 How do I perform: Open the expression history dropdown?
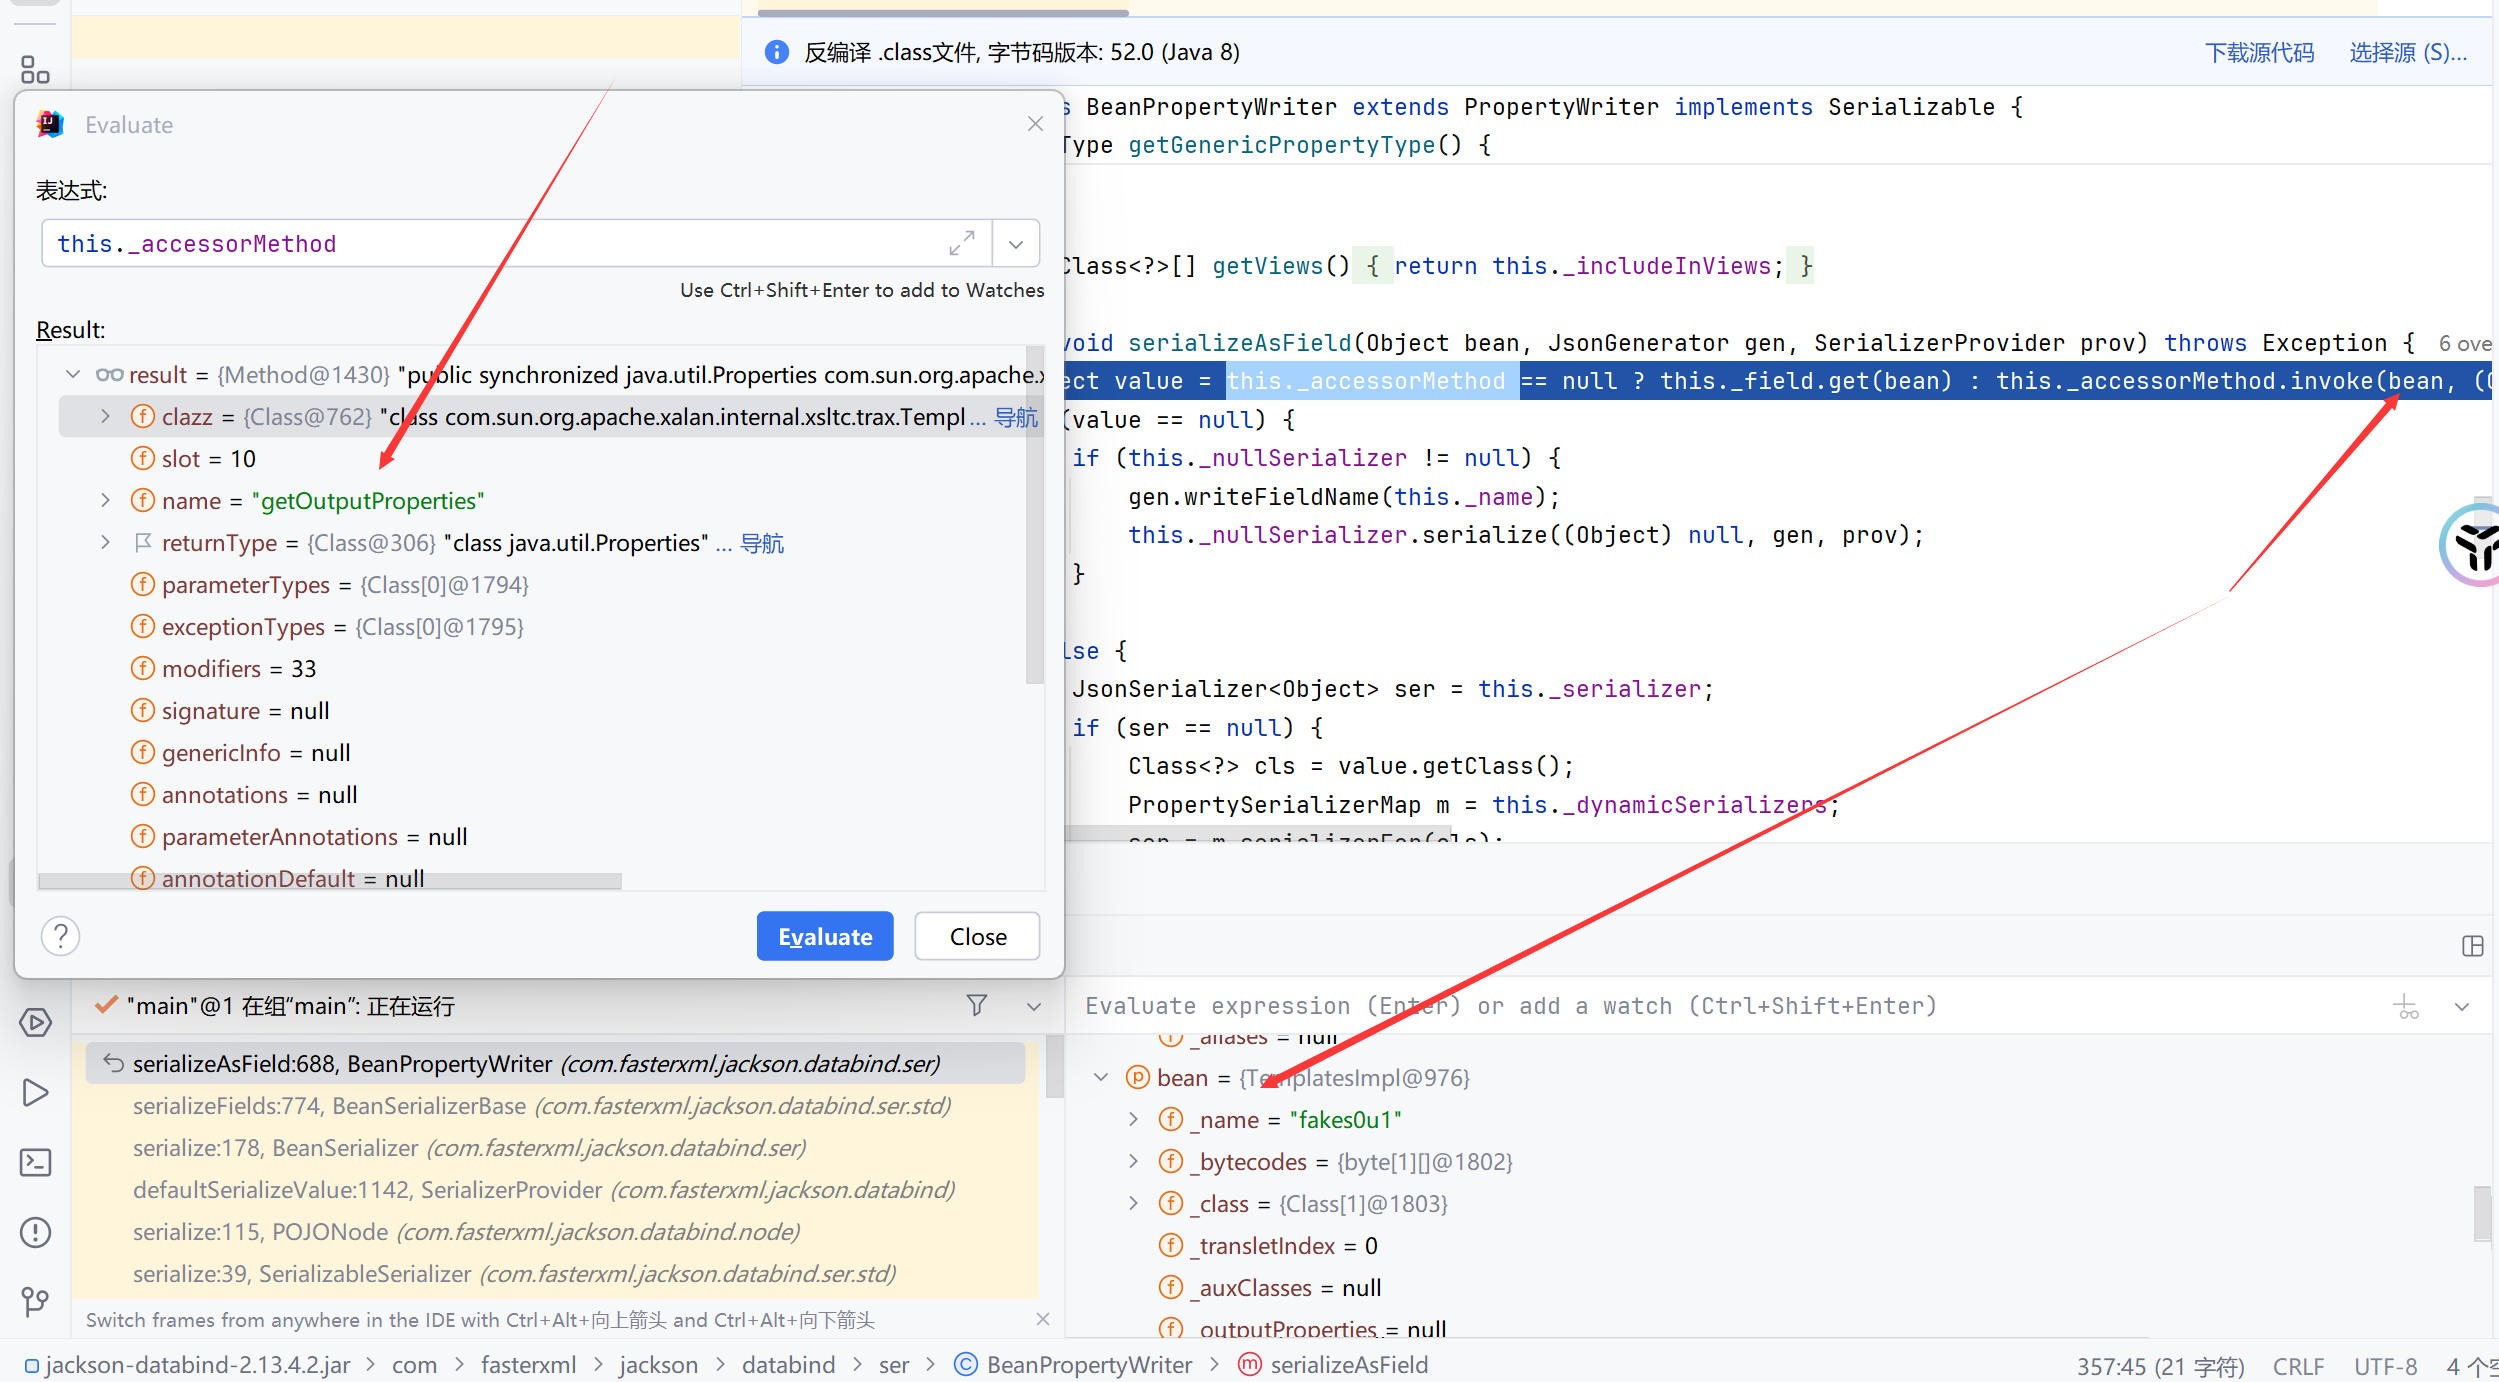[x=1016, y=244]
